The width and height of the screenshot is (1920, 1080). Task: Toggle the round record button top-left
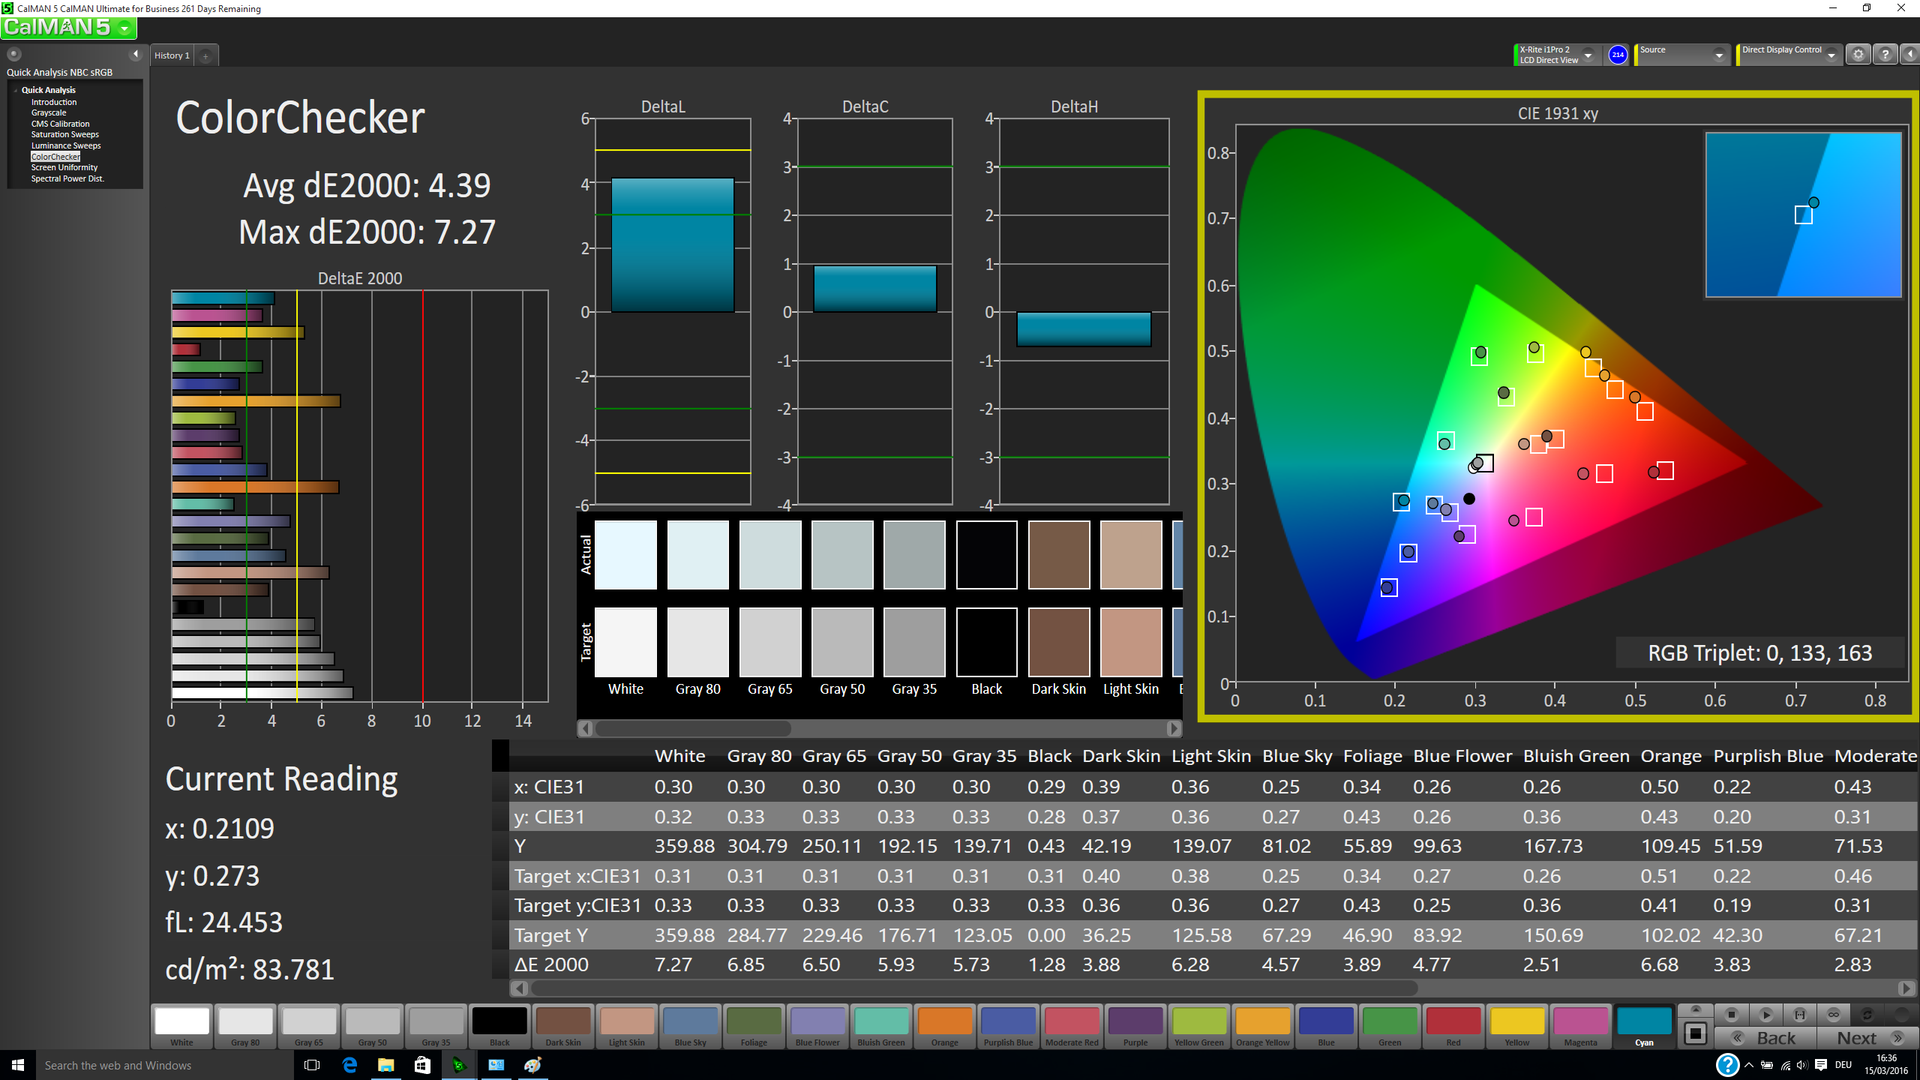(14, 54)
